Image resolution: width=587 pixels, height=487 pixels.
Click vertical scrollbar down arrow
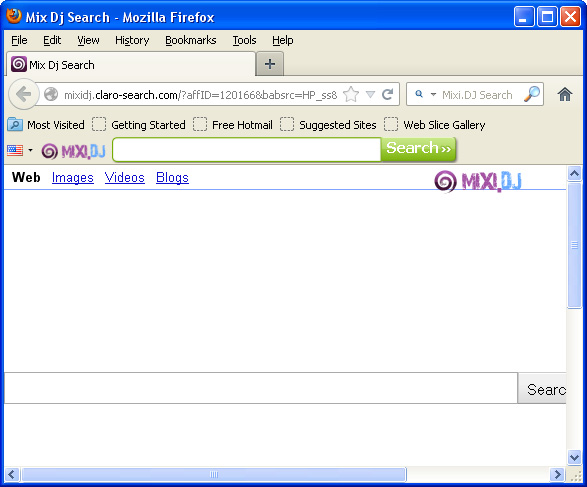(x=574, y=457)
